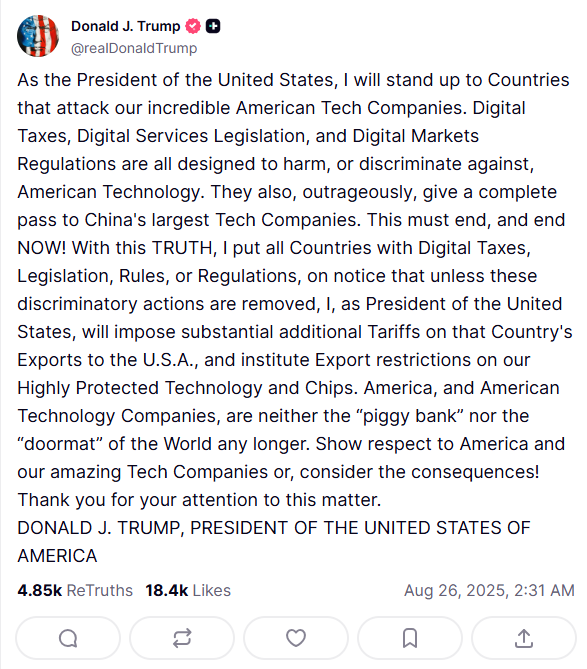Click the black plus badge beside name

(x=213, y=26)
